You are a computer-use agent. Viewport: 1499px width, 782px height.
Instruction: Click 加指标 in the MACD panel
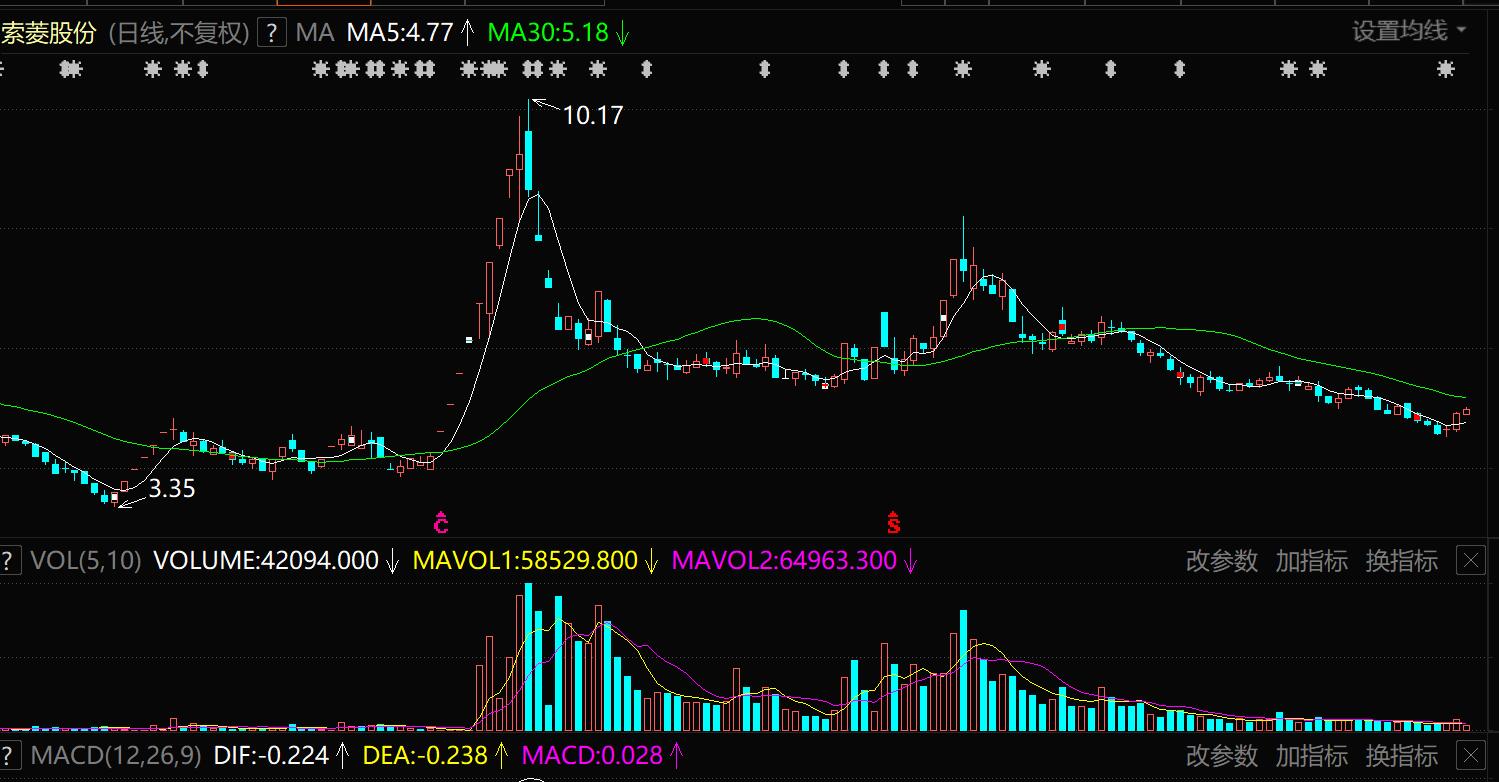point(1311,755)
